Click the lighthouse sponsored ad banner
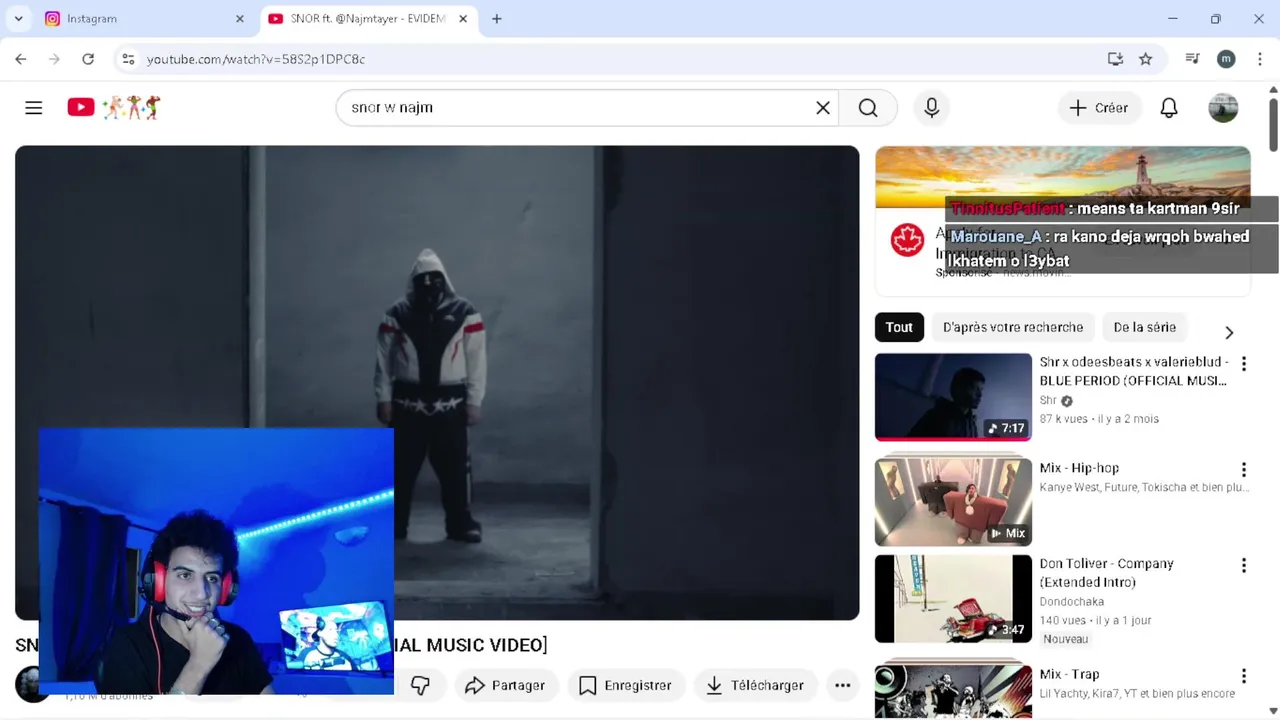This screenshot has height=720, width=1280. coord(1062,178)
